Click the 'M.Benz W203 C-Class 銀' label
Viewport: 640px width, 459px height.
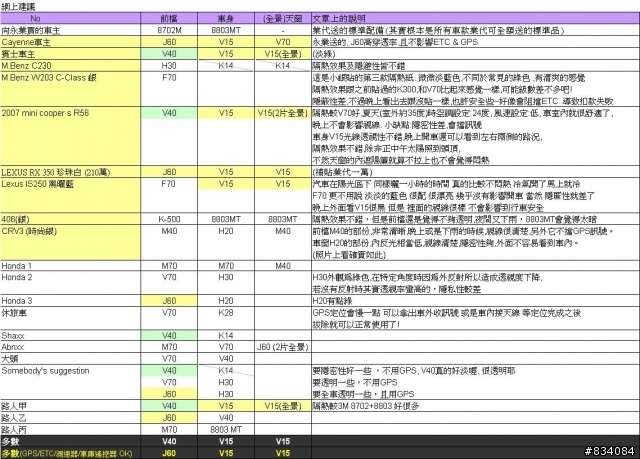49,78
